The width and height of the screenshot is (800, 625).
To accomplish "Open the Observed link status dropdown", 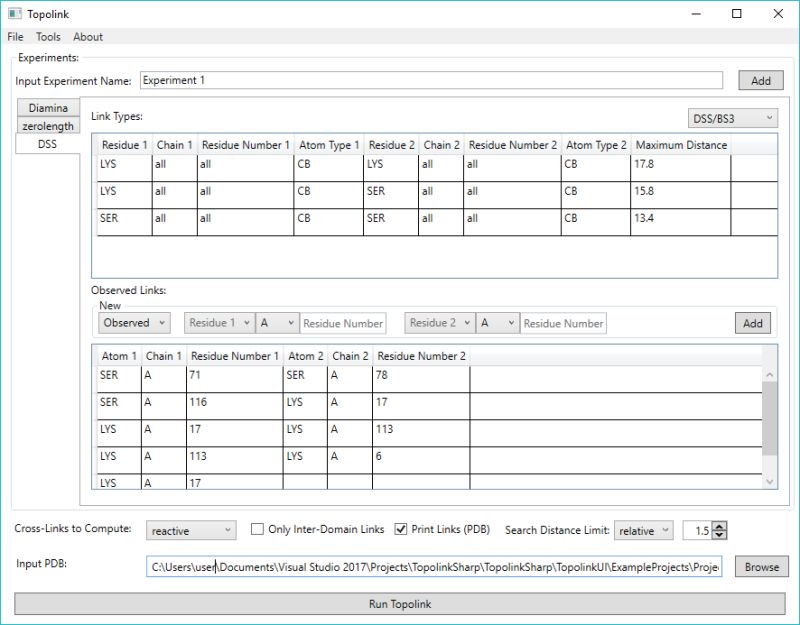I will point(134,323).
